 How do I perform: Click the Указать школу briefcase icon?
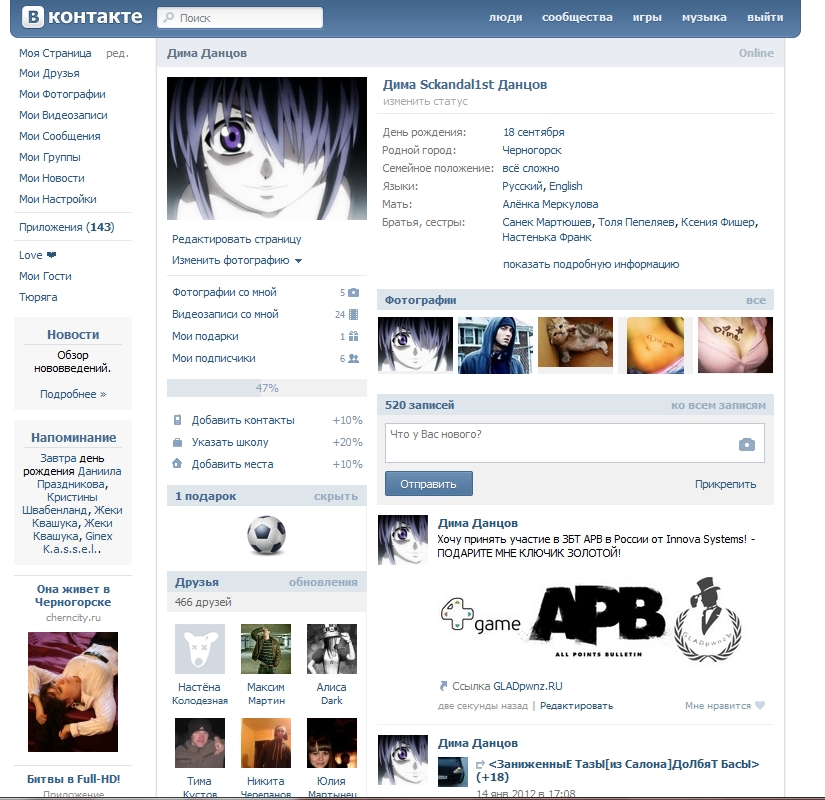(177, 442)
